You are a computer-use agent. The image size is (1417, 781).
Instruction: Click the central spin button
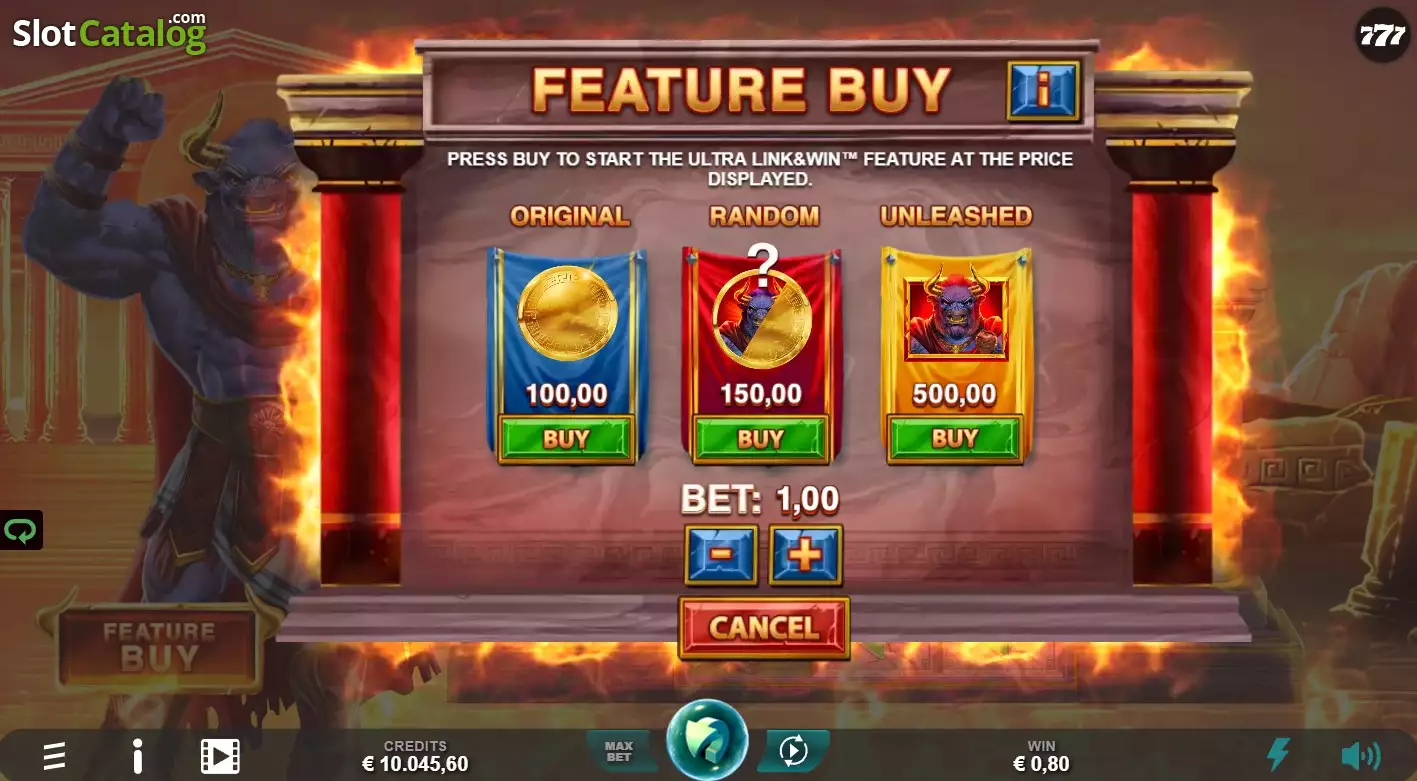(707, 740)
